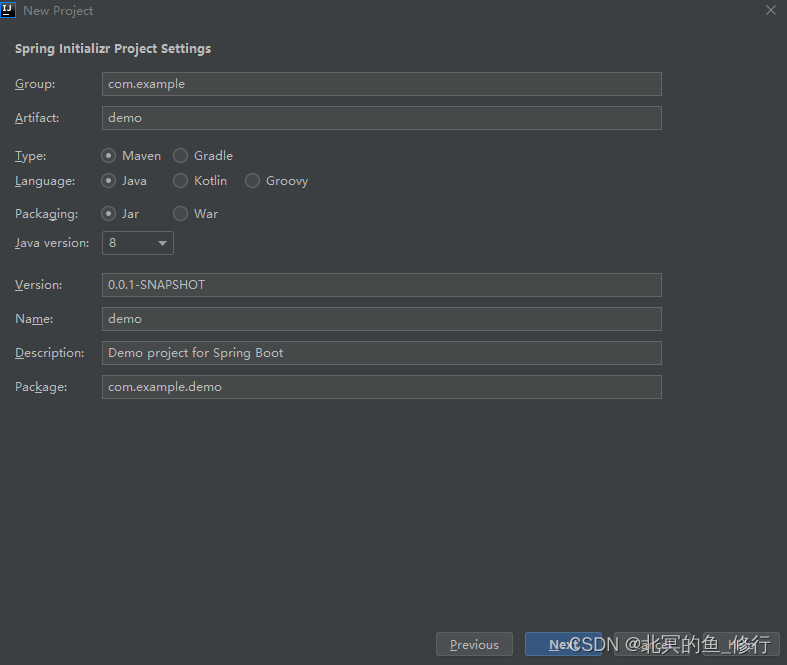Screen dimensions: 787x665
Task: Edit the Description field
Action: click(x=381, y=353)
